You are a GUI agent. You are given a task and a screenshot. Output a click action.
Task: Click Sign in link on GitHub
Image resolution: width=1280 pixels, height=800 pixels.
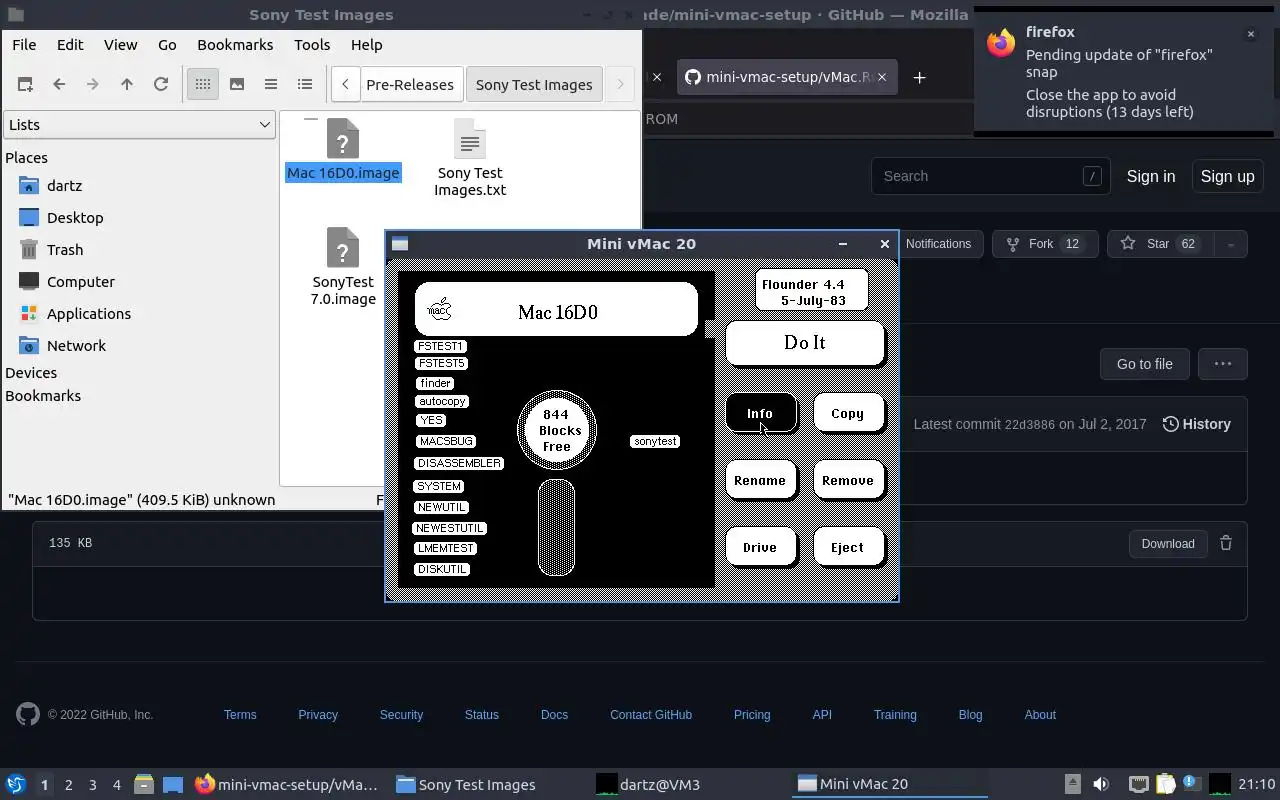point(1151,176)
